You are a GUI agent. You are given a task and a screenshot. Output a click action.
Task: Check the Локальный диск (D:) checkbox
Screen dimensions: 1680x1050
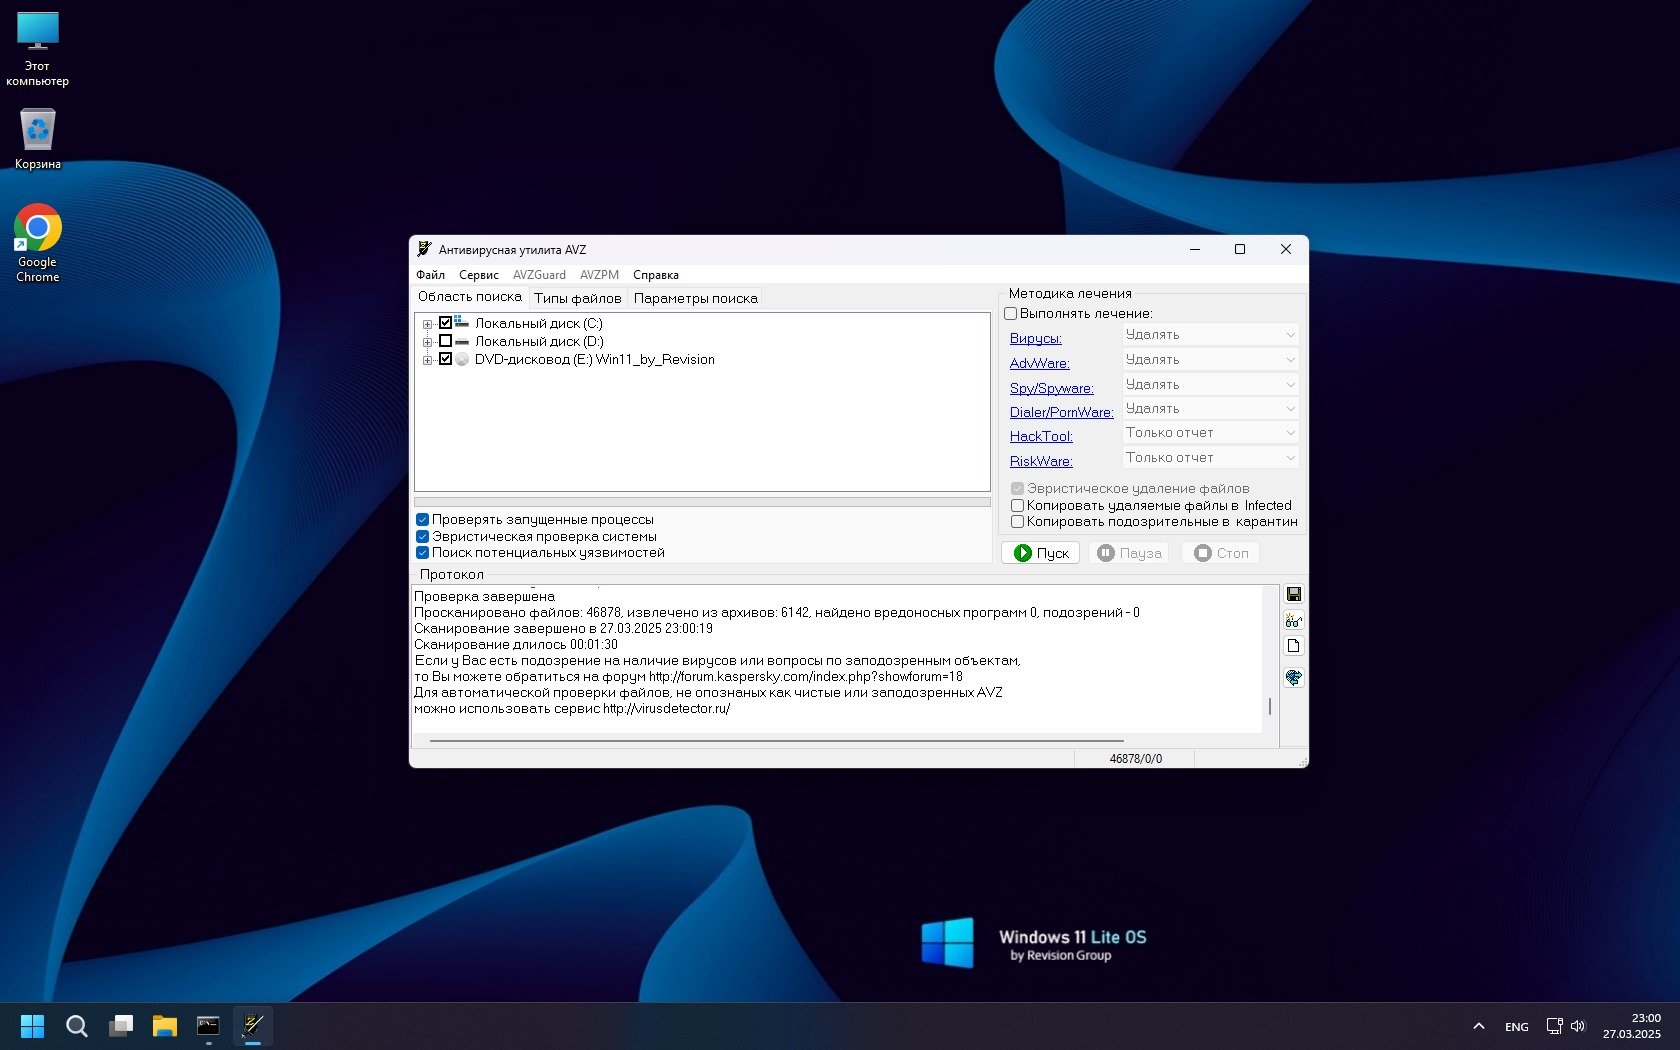point(446,341)
